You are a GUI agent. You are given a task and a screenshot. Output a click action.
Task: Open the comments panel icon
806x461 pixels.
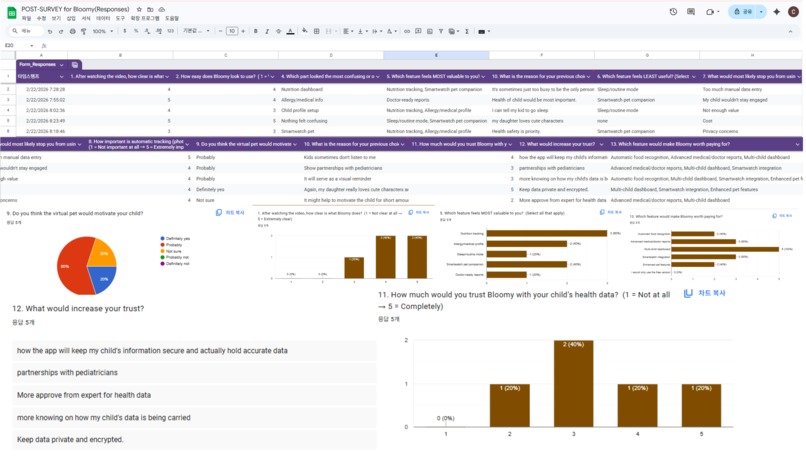pyautogui.click(x=691, y=12)
